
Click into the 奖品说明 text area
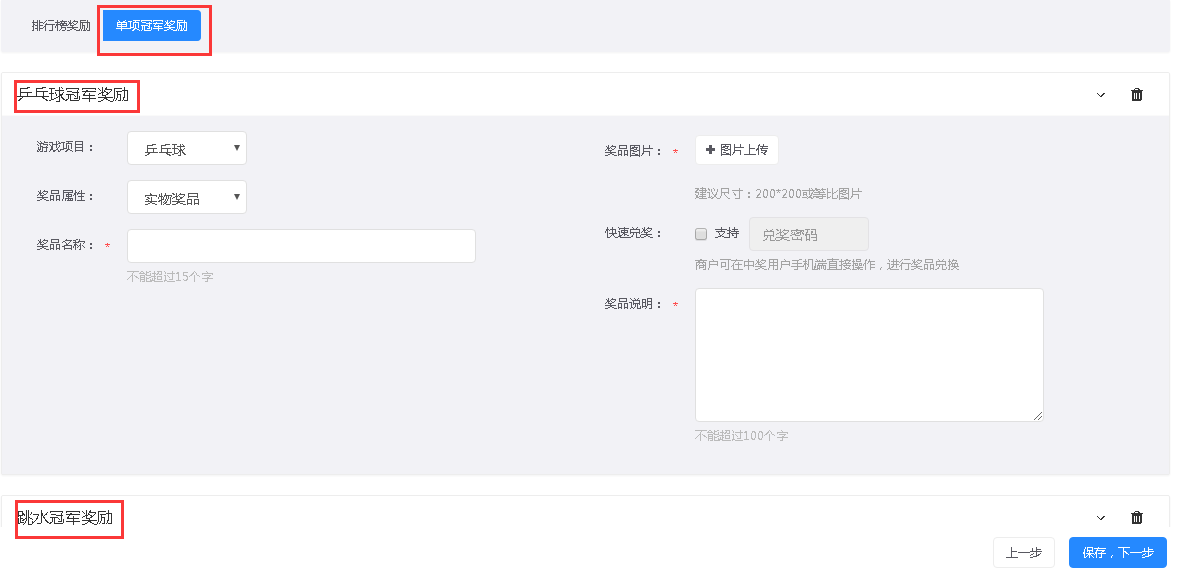click(869, 355)
